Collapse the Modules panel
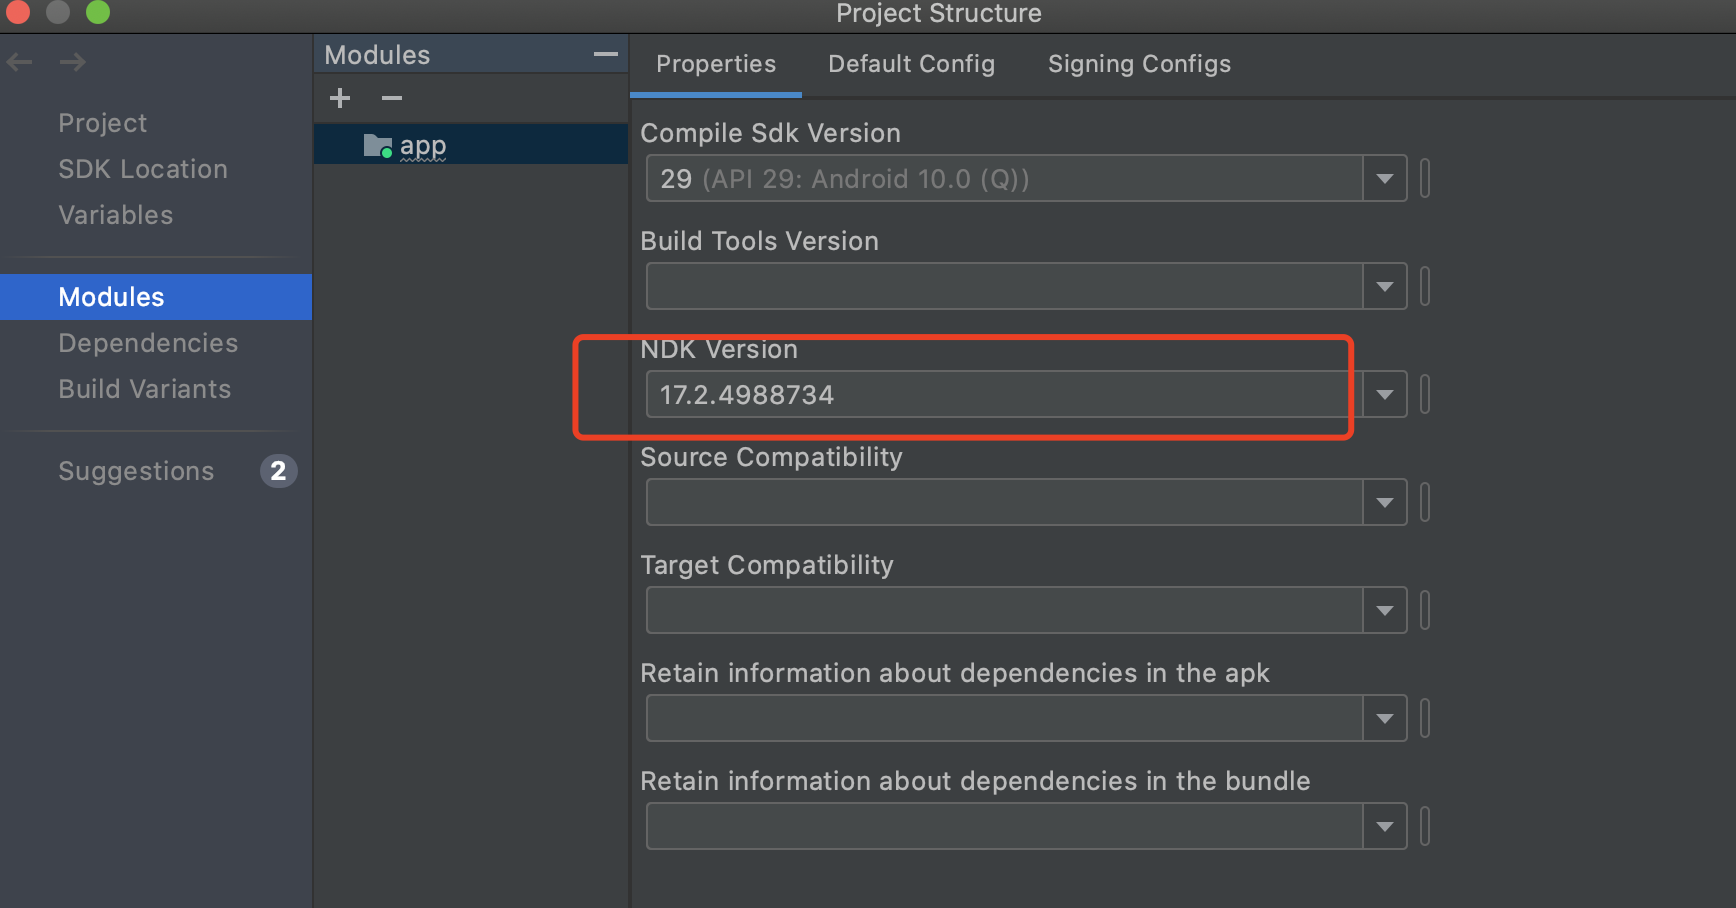The width and height of the screenshot is (1736, 908). (x=605, y=54)
